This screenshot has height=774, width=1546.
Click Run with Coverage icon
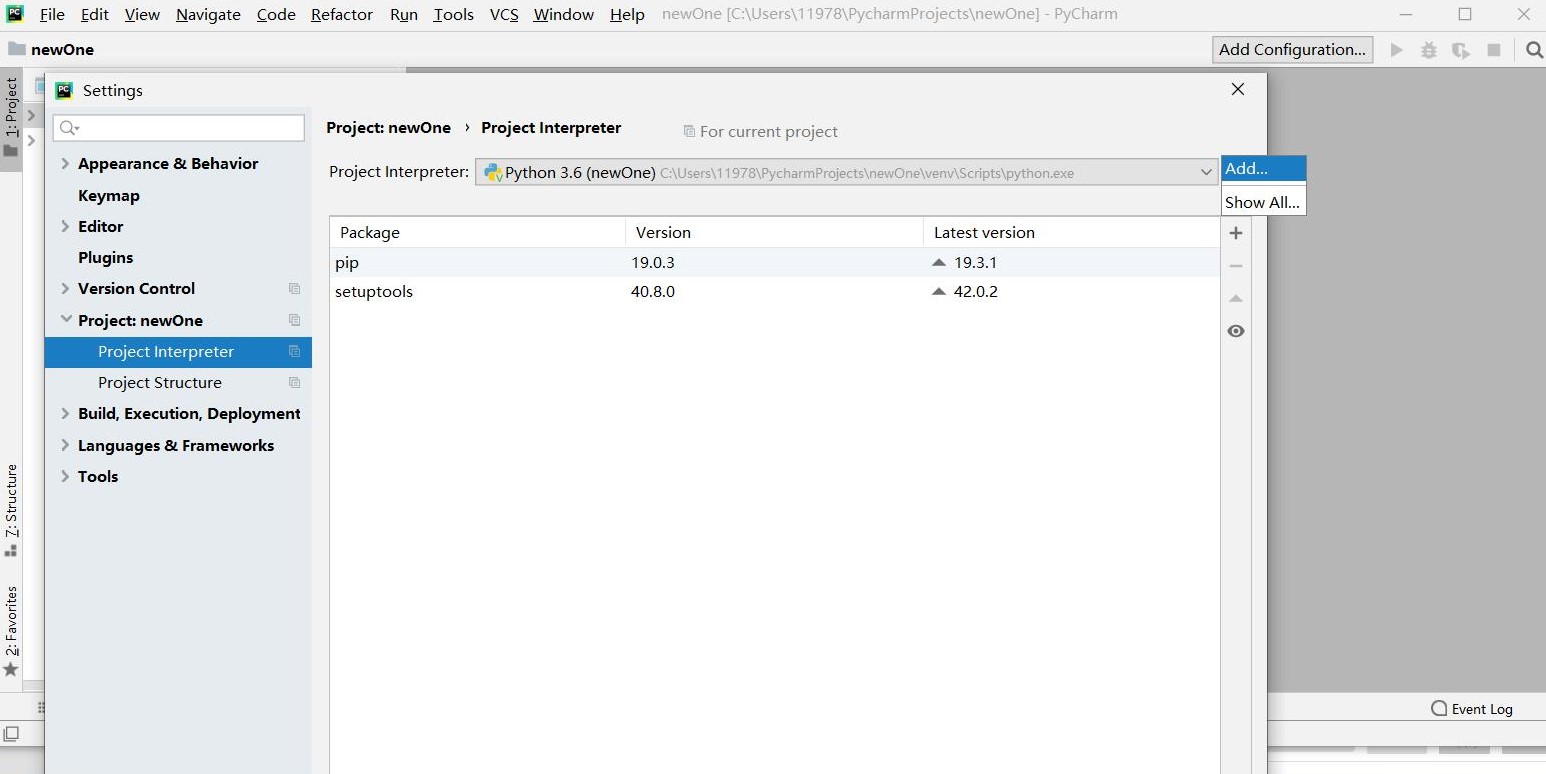1461,50
